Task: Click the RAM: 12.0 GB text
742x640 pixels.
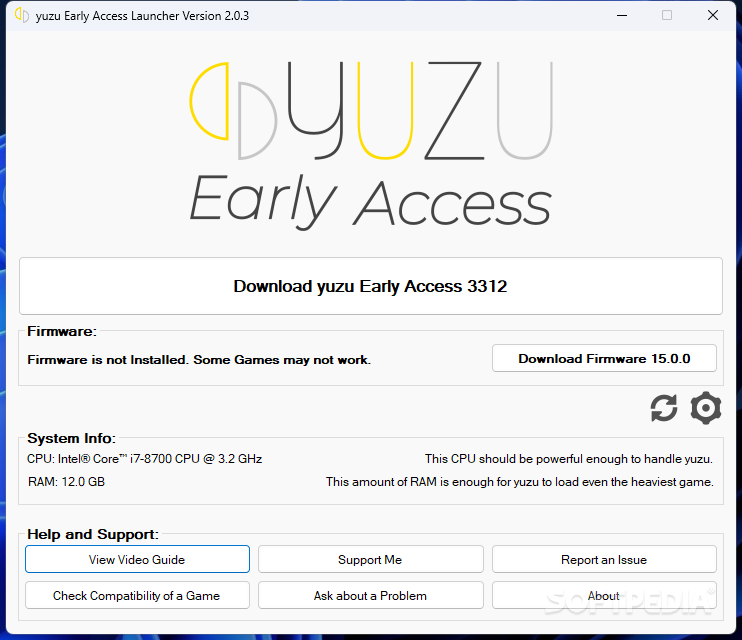Action: [66, 482]
